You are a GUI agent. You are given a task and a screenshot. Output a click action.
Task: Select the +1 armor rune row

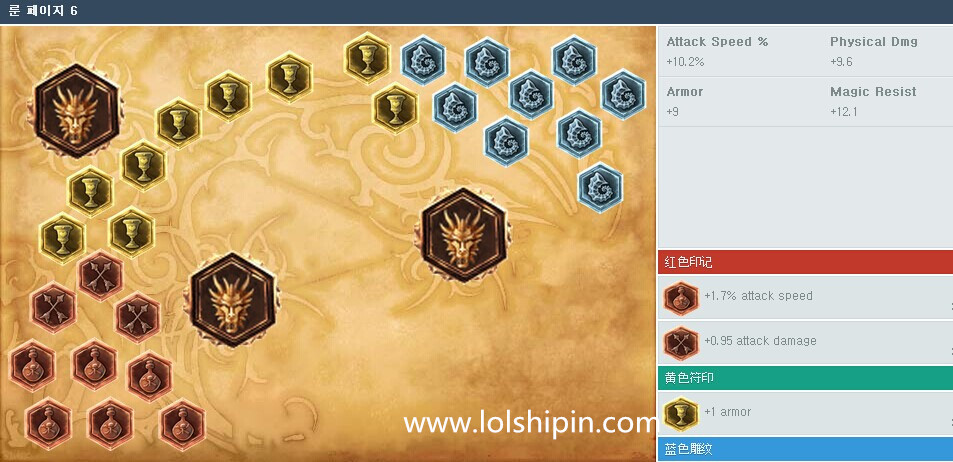coord(805,413)
